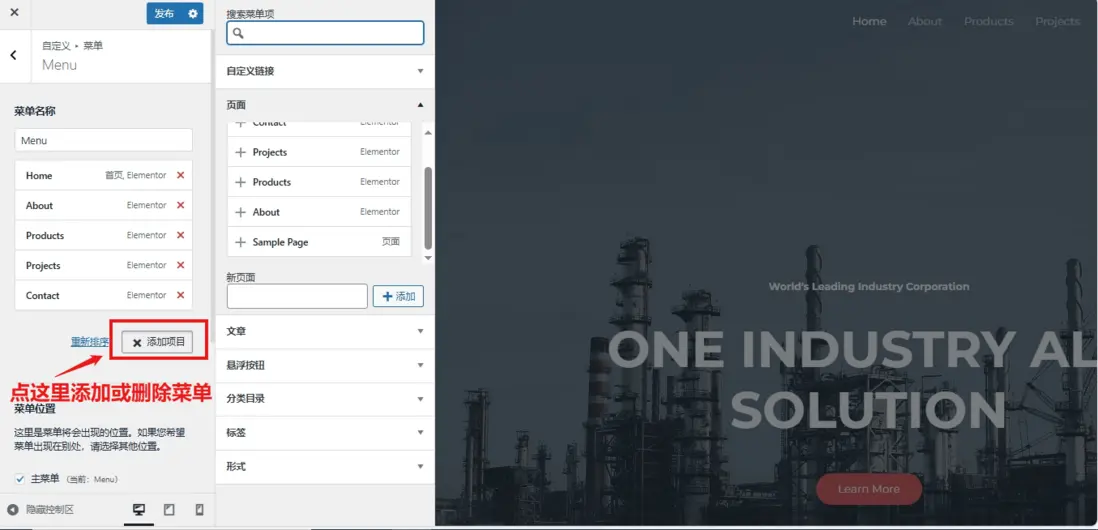Image resolution: width=1098 pixels, height=530 pixels.
Task: Expand the 形式 section
Action: pos(325,466)
